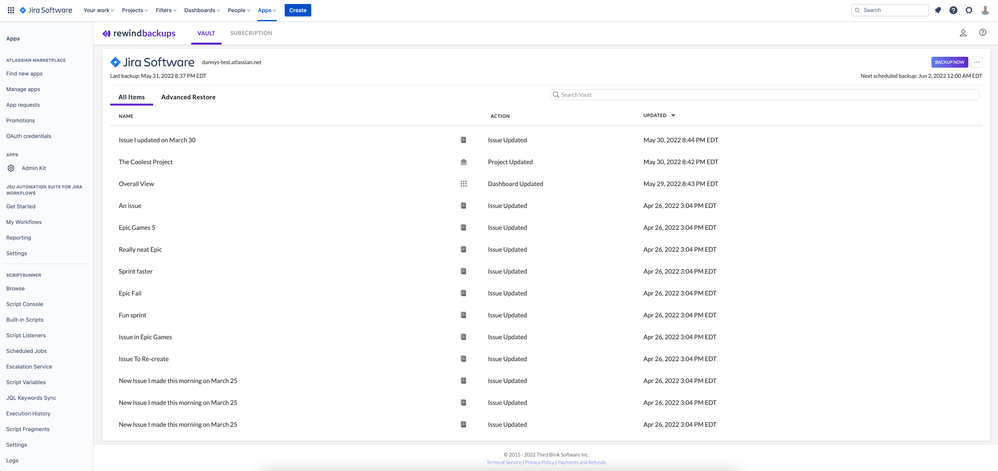Open the user profile avatar
Viewport: 998px width, 471px height.
[985, 10]
